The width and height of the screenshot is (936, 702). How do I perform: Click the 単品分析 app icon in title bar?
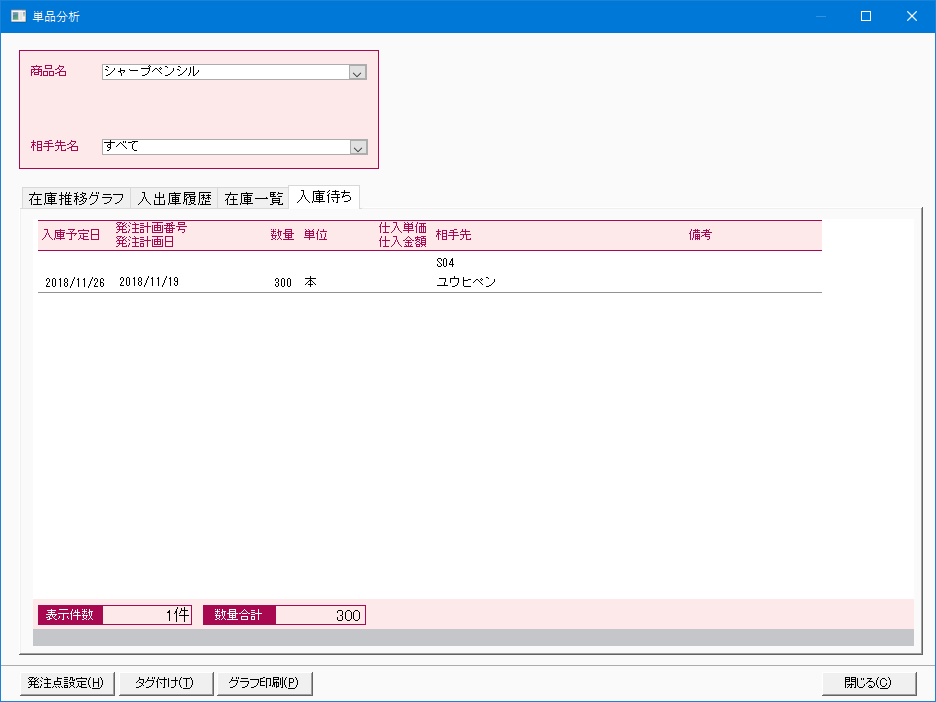18,16
